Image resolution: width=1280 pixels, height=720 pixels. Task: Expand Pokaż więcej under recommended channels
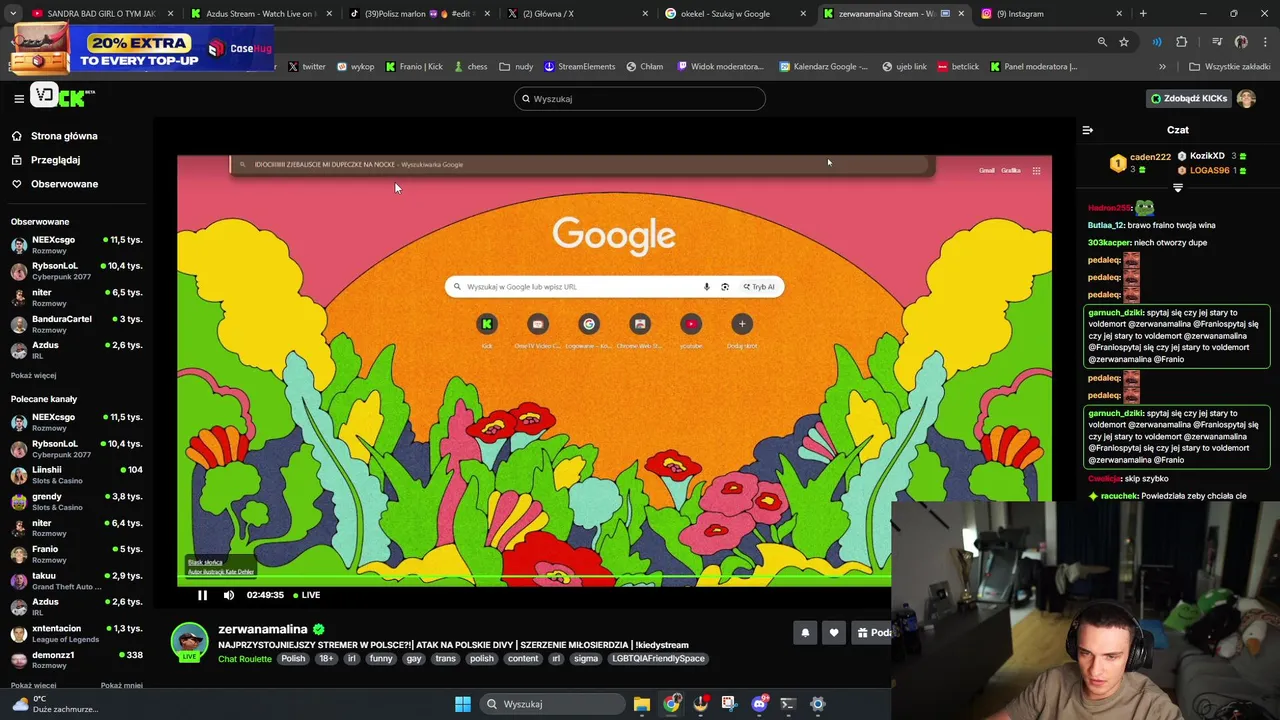[x=33, y=685]
